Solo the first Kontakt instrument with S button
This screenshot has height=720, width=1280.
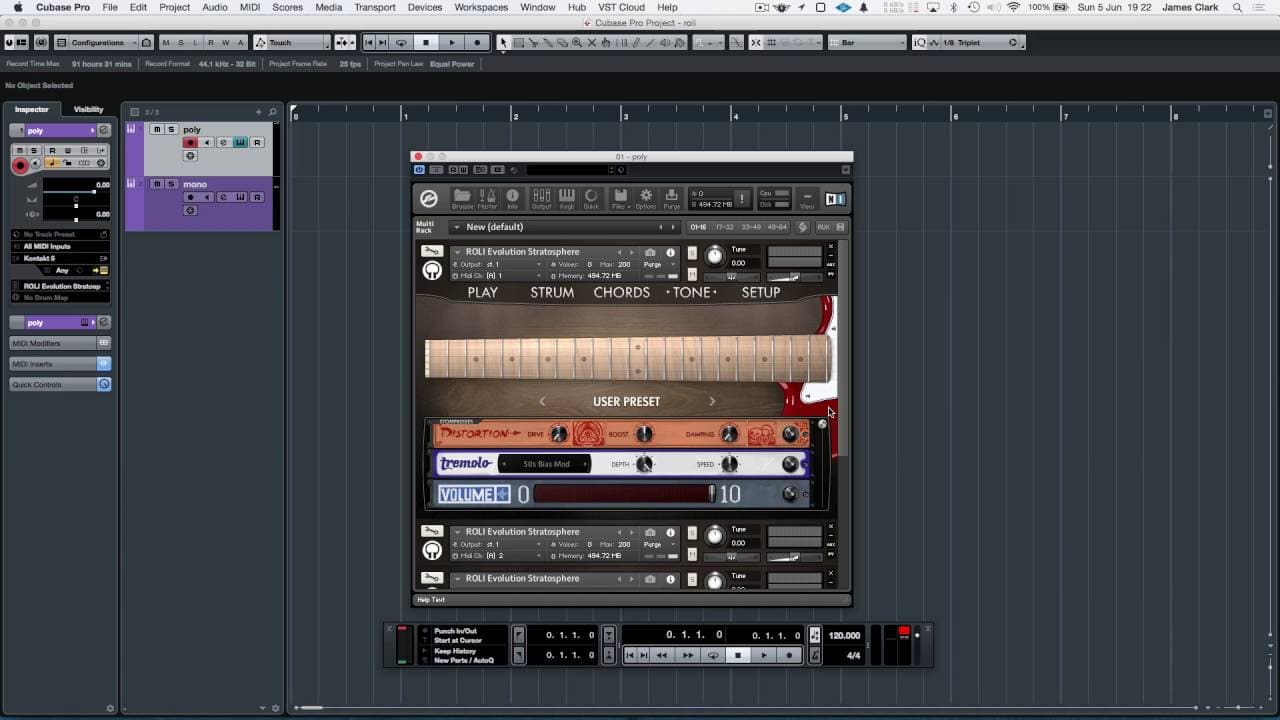pos(692,253)
